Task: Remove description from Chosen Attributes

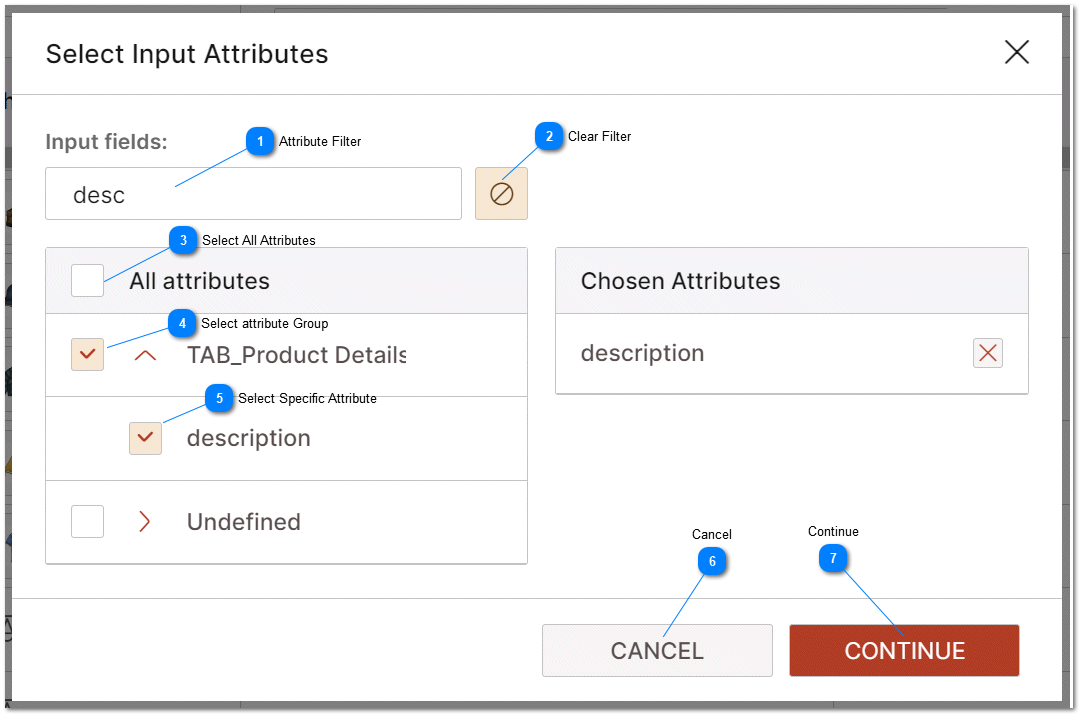Action: (x=987, y=353)
